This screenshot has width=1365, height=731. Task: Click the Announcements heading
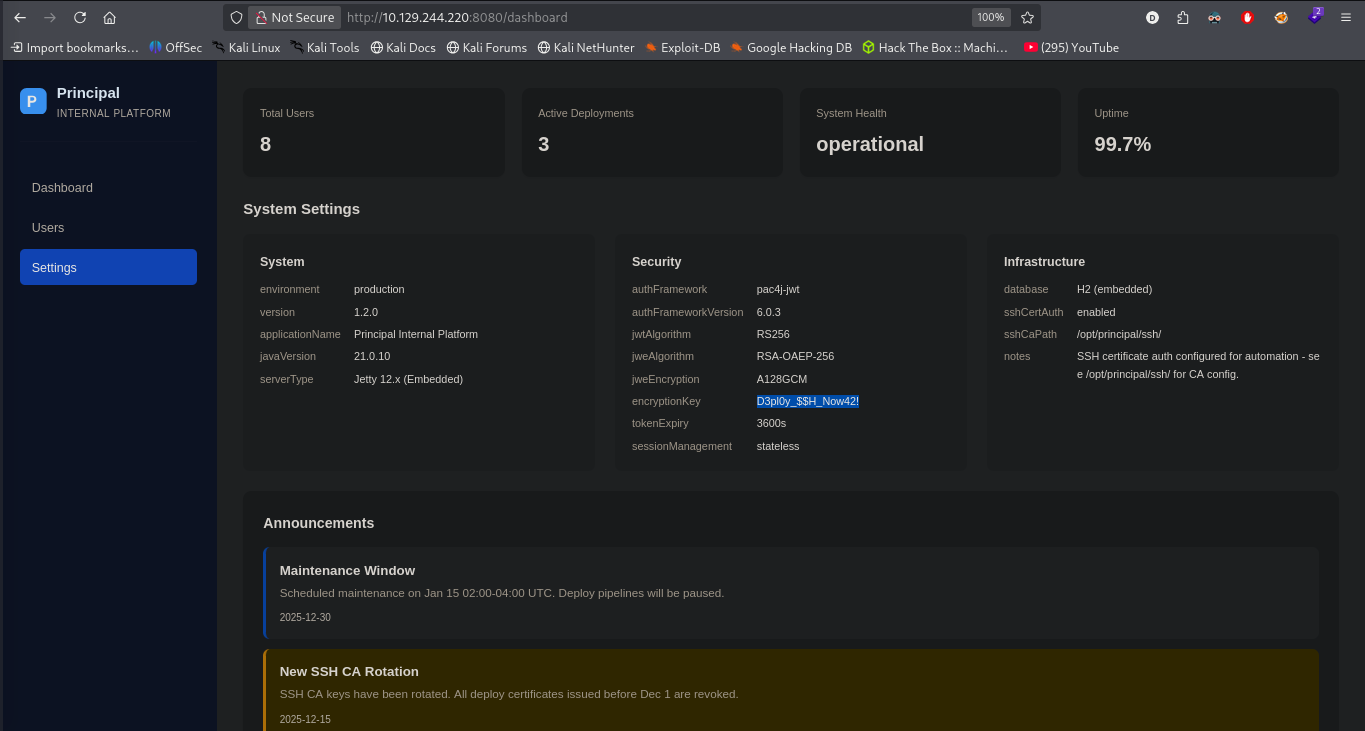[x=319, y=523]
